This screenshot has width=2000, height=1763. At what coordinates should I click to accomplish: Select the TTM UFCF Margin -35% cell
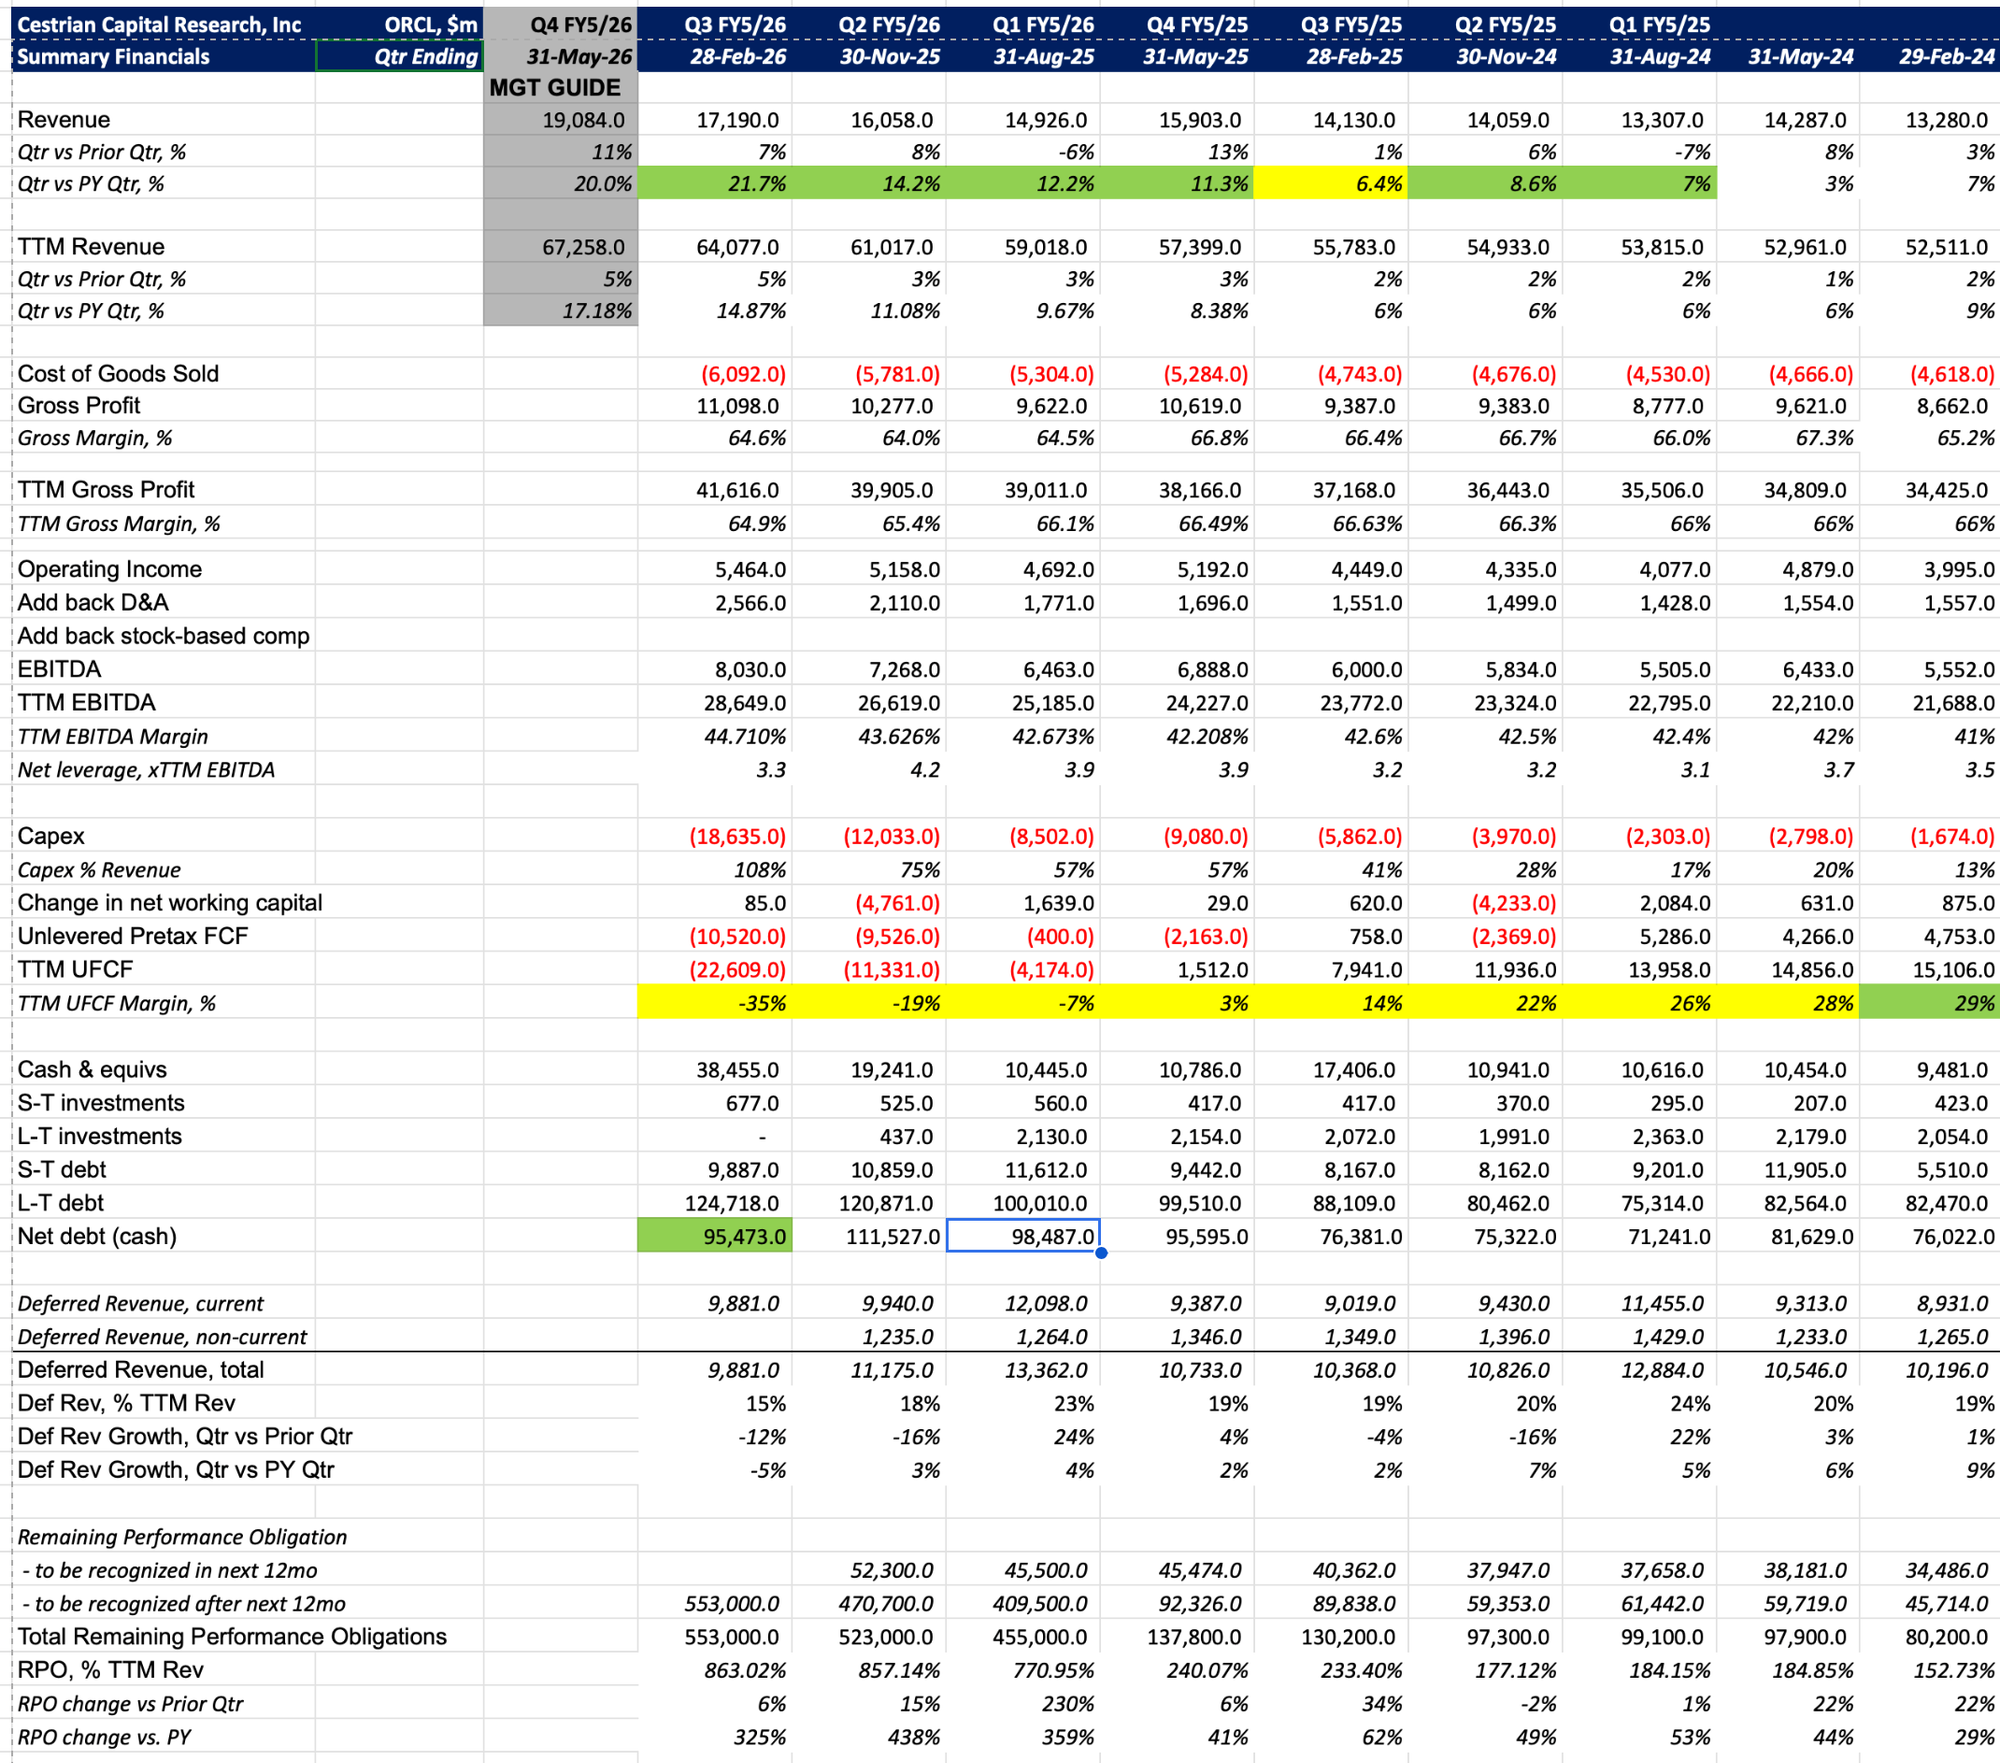[715, 1003]
